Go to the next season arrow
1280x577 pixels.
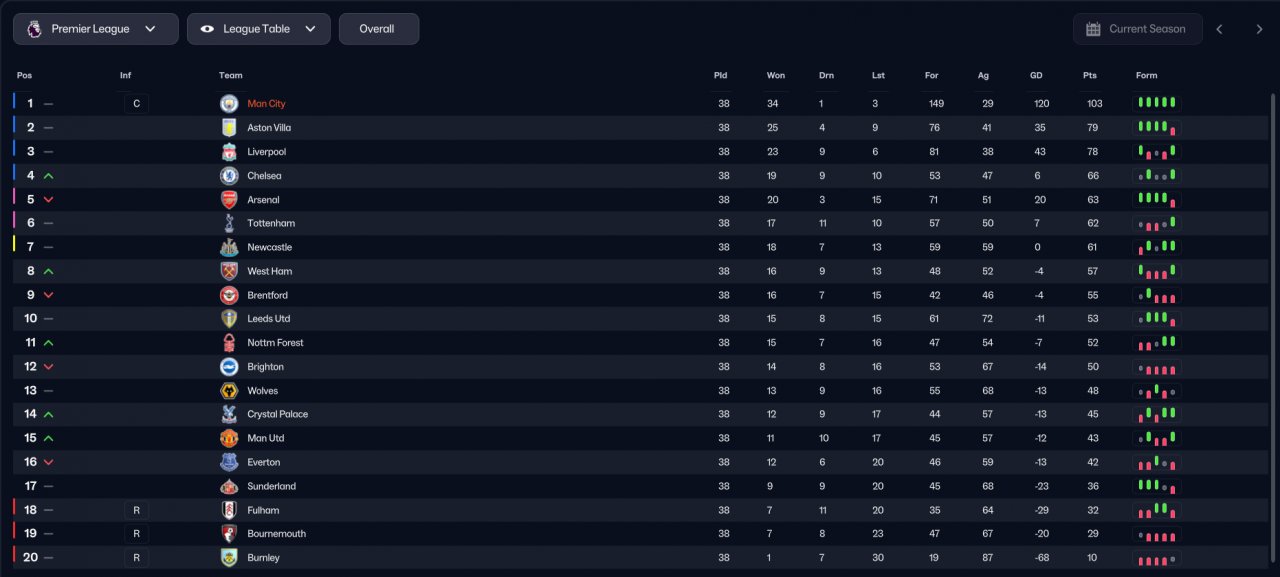[x=1259, y=29]
